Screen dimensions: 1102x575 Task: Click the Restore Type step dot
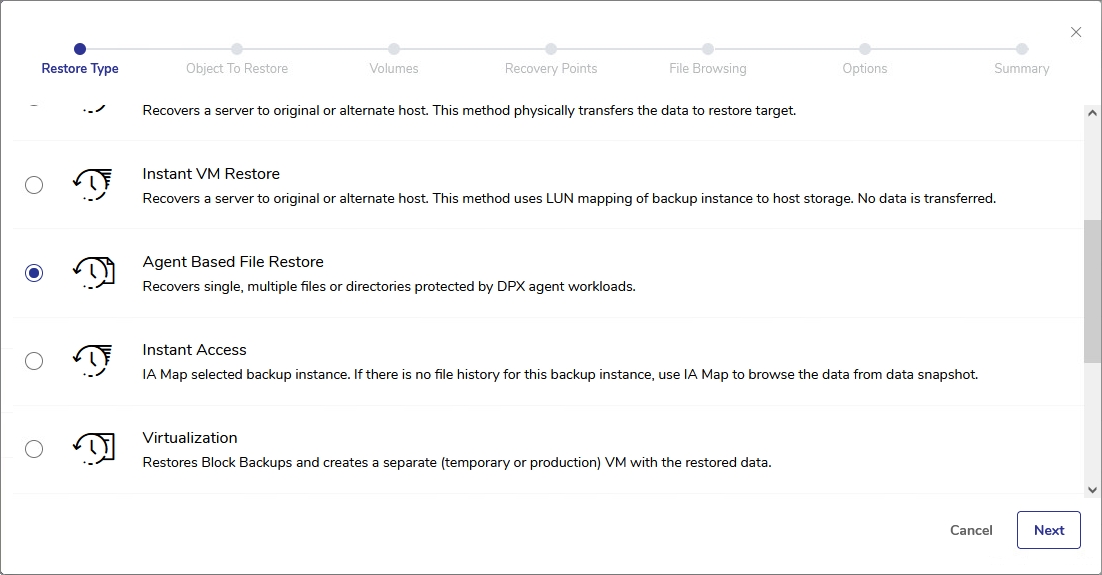(80, 49)
